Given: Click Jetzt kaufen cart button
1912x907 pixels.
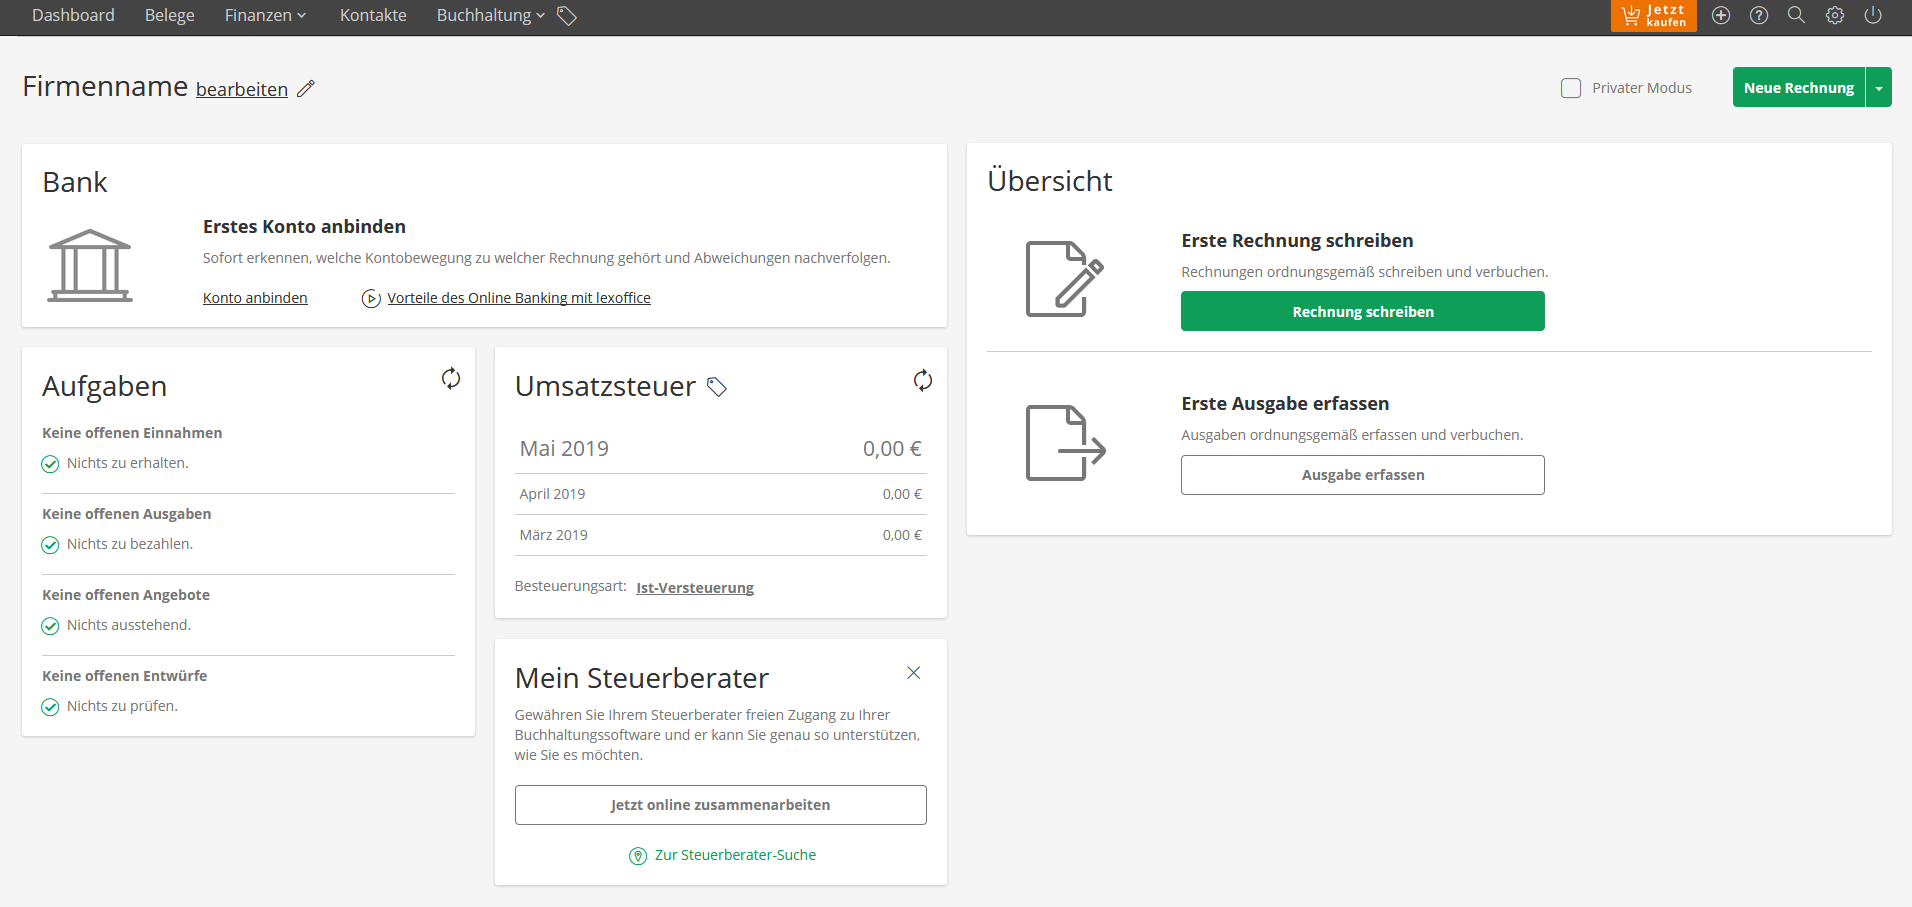Looking at the screenshot, I should [x=1653, y=16].
